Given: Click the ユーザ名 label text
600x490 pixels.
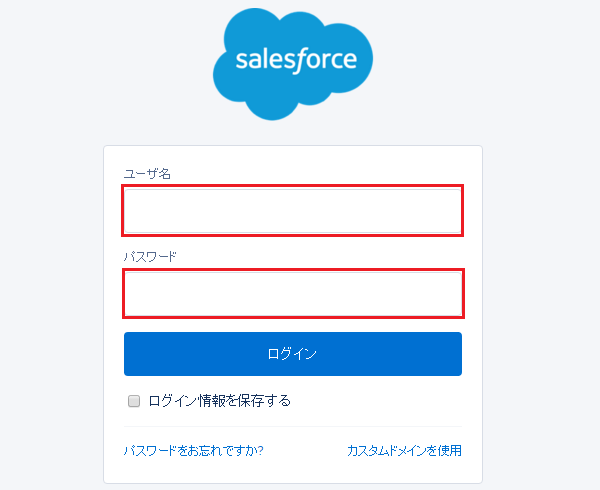Looking at the screenshot, I should pos(147,174).
